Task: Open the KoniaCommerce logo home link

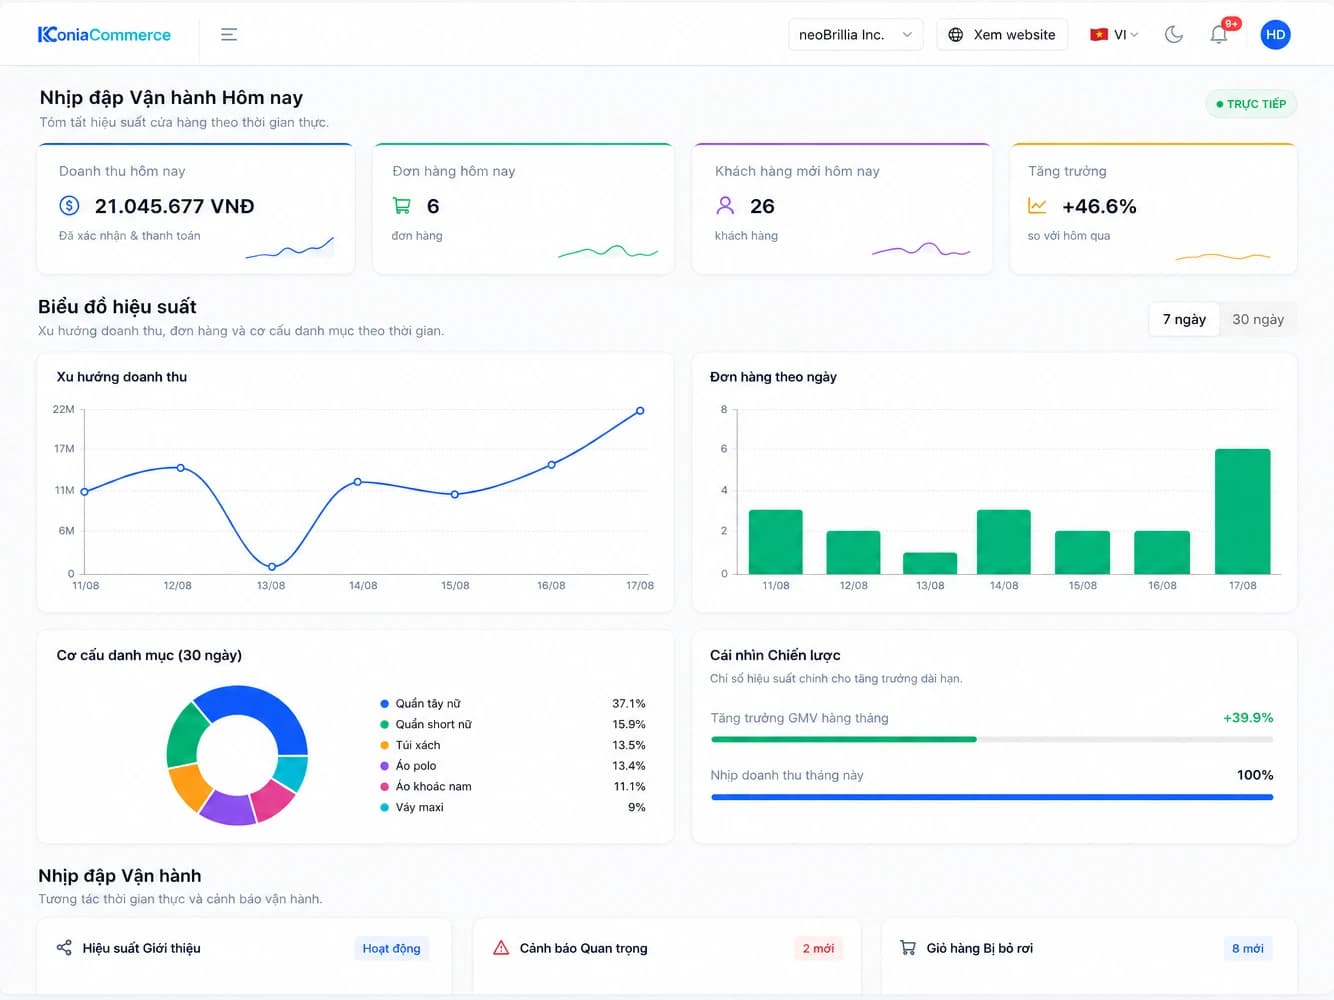Action: tap(104, 34)
